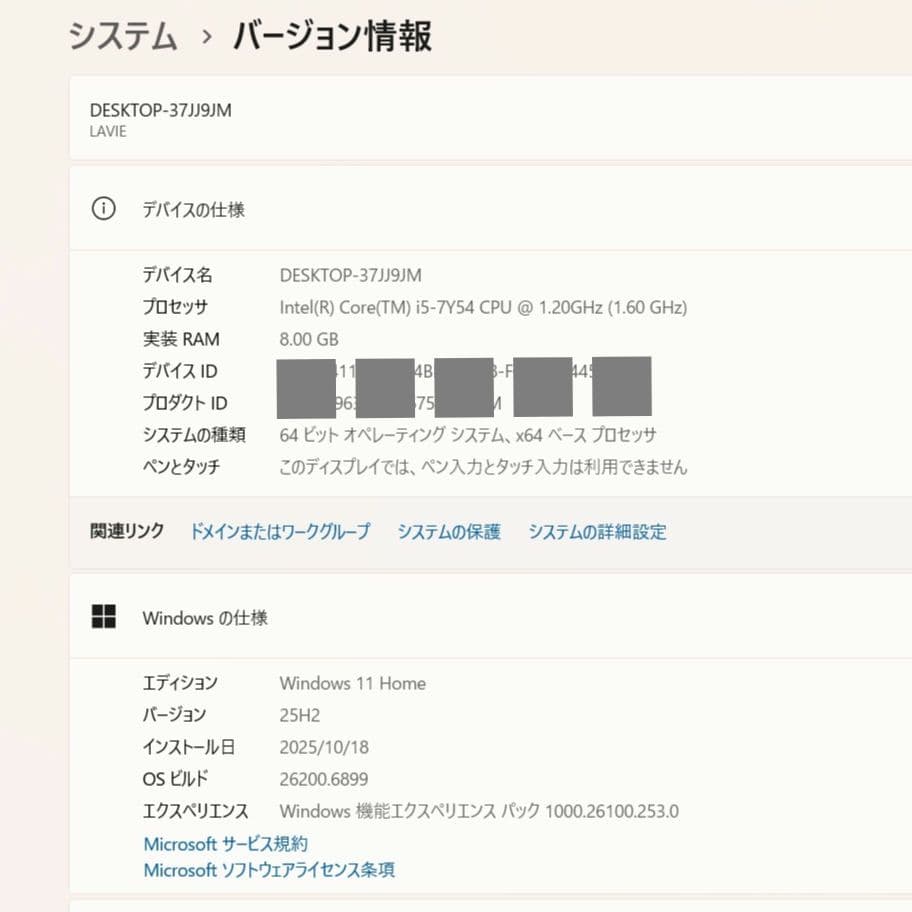Select the エディション Windows 11 Home text
The image size is (912, 912).
tap(352, 683)
